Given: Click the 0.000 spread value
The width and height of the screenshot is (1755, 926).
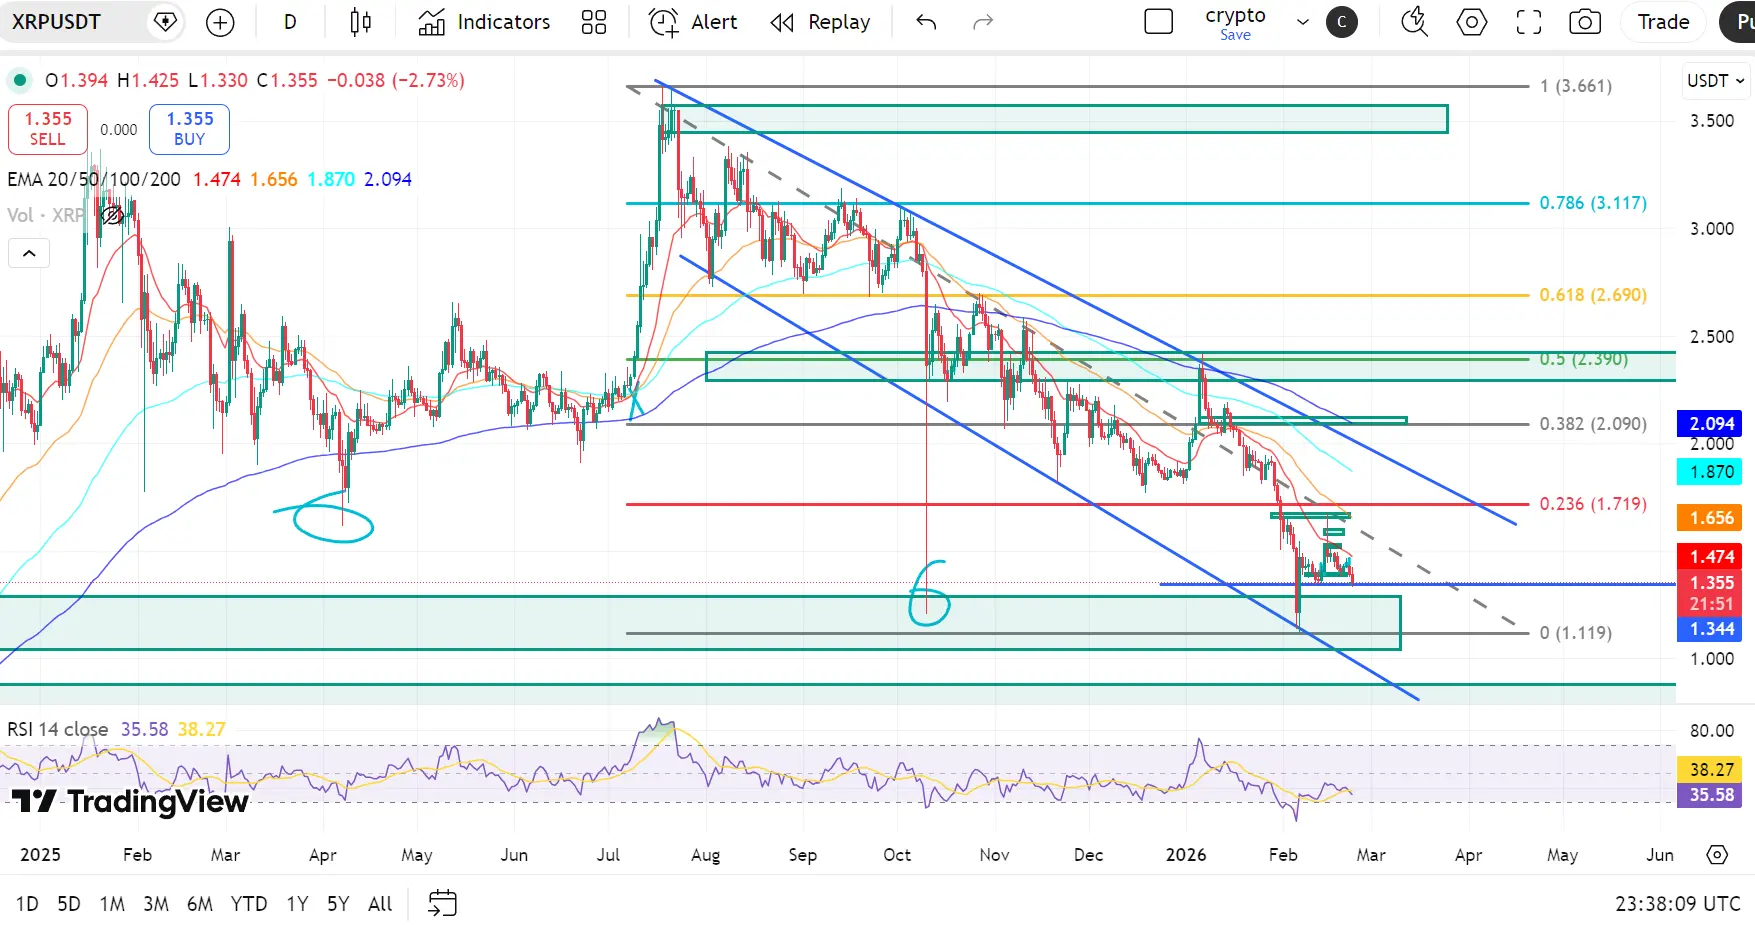Looking at the screenshot, I should coord(119,130).
